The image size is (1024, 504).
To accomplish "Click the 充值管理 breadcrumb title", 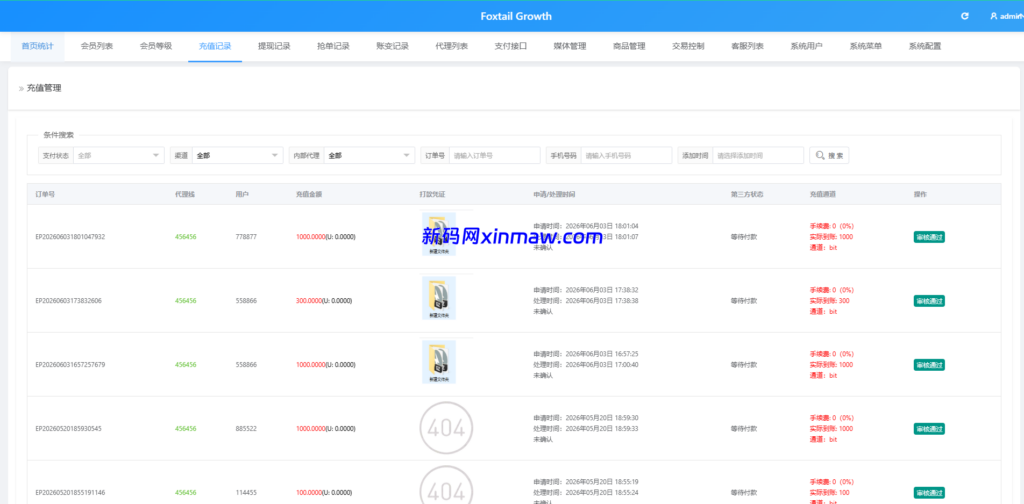I will pyautogui.click(x=44, y=88).
